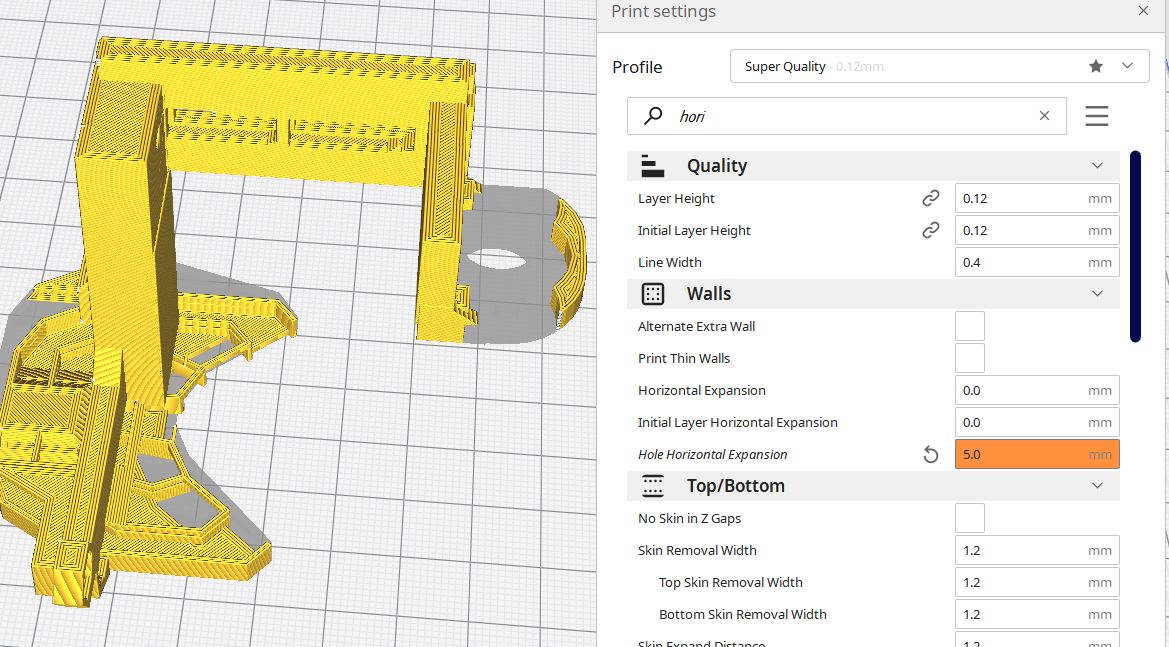
Task: Reset Hole Horizontal Expansion with the revert arrow
Action: (931, 454)
